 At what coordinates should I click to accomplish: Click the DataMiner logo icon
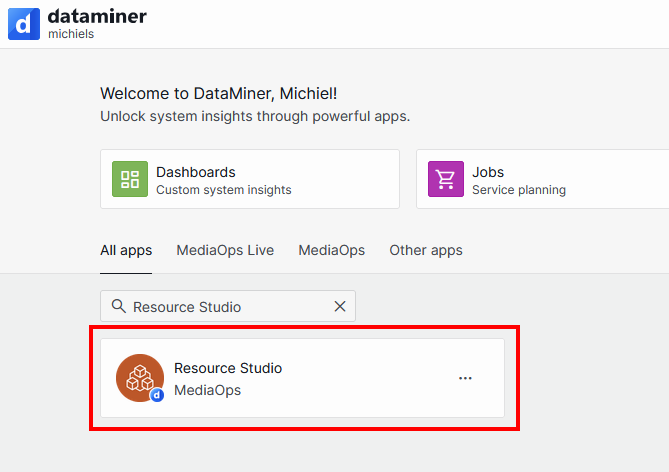click(x=24, y=24)
